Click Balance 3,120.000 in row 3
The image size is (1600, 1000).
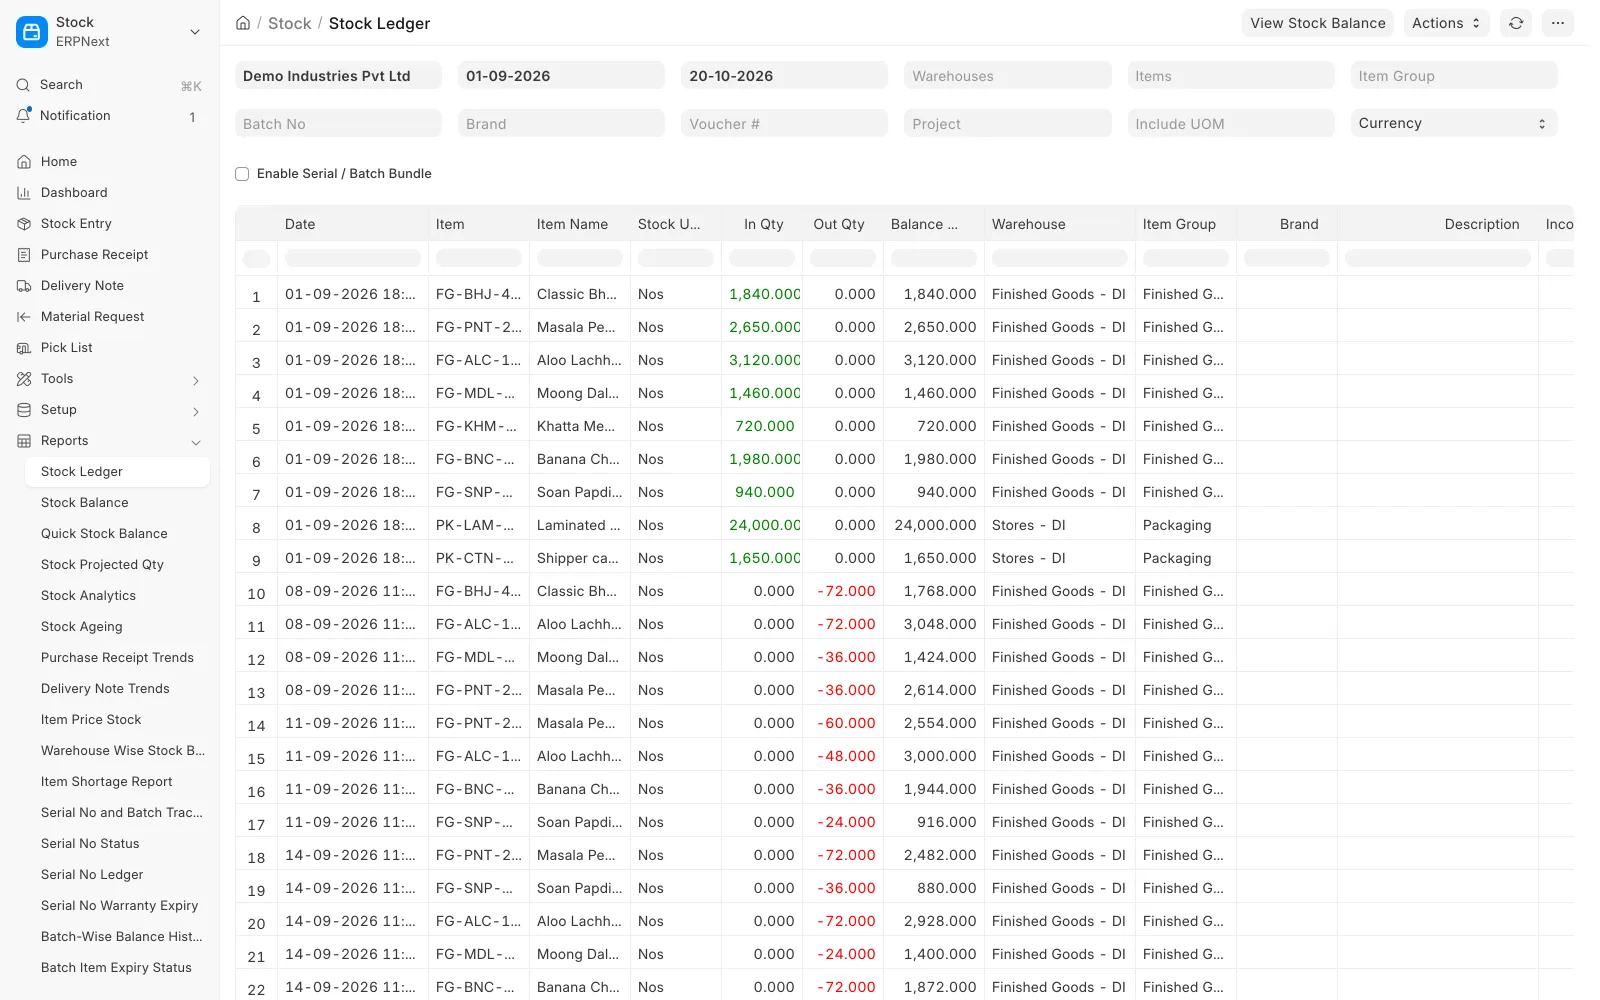pyautogui.click(x=939, y=360)
